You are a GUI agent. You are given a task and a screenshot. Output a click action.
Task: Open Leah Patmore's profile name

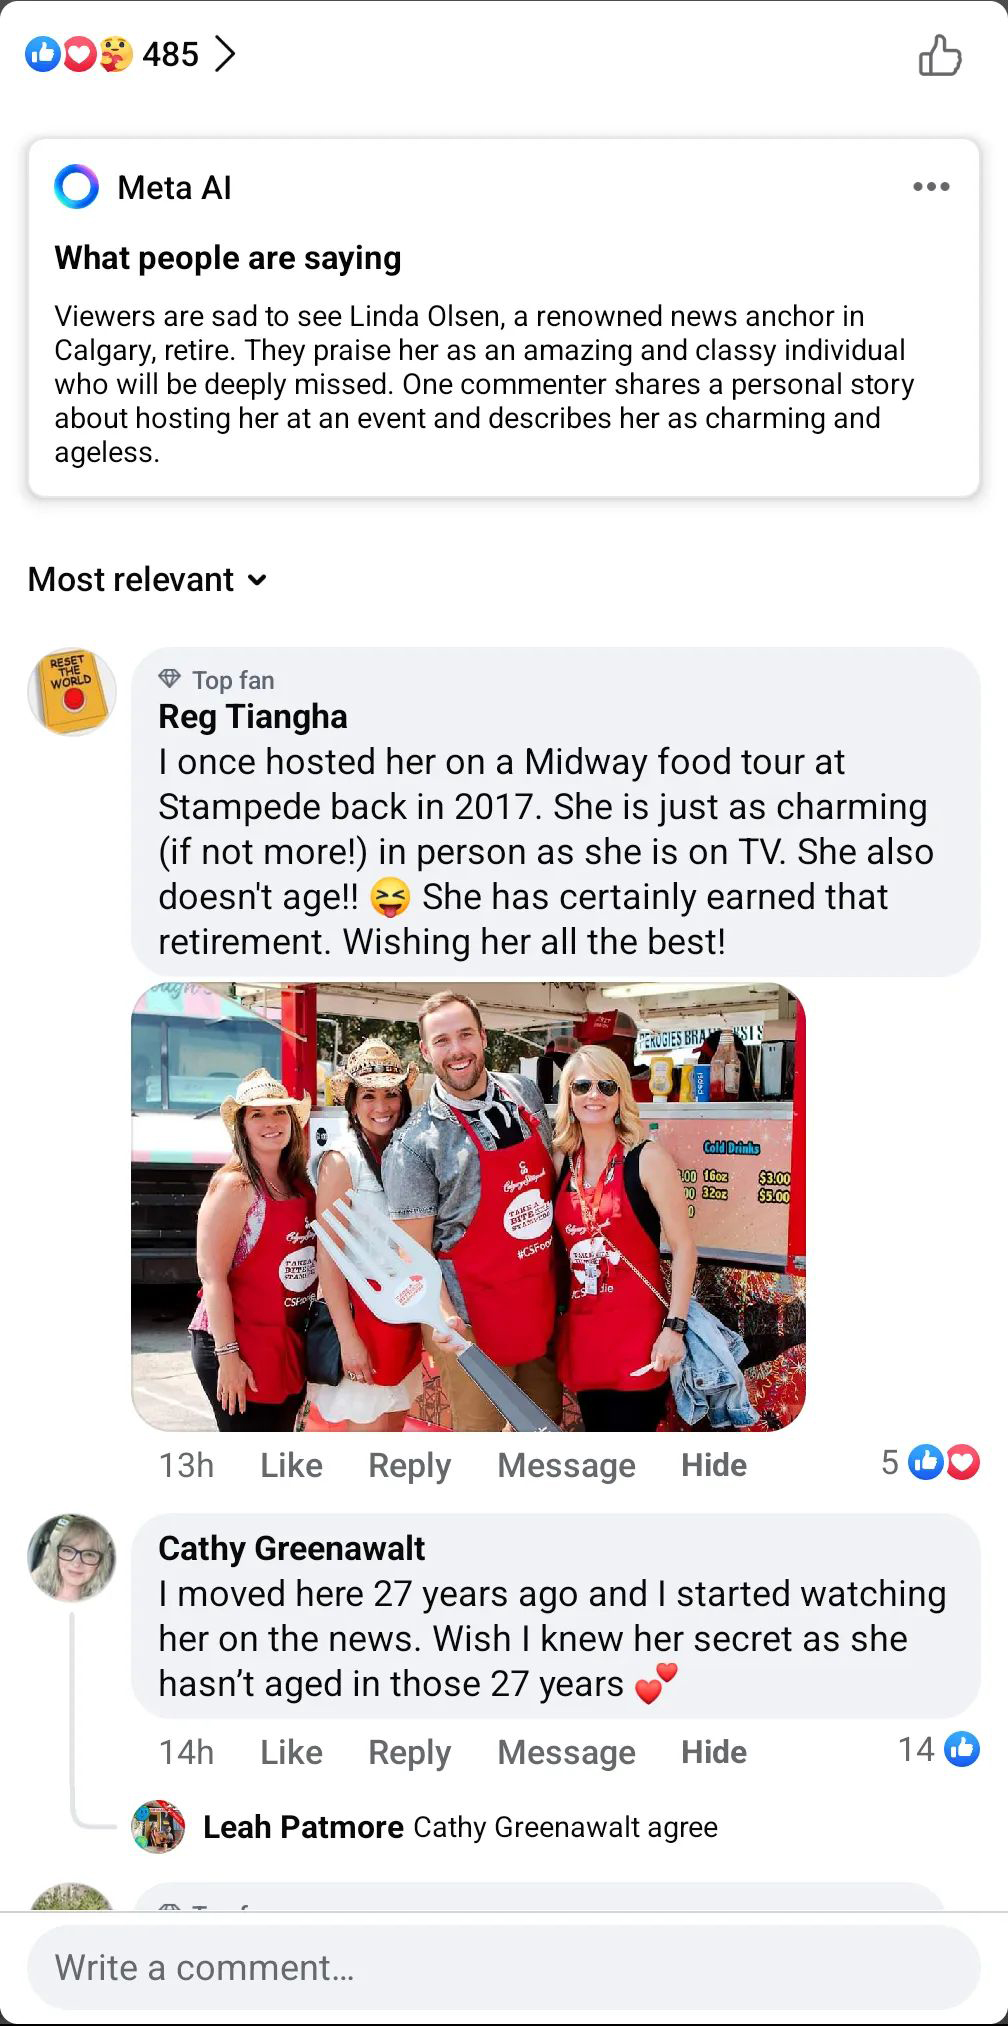pyautogui.click(x=303, y=1827)
